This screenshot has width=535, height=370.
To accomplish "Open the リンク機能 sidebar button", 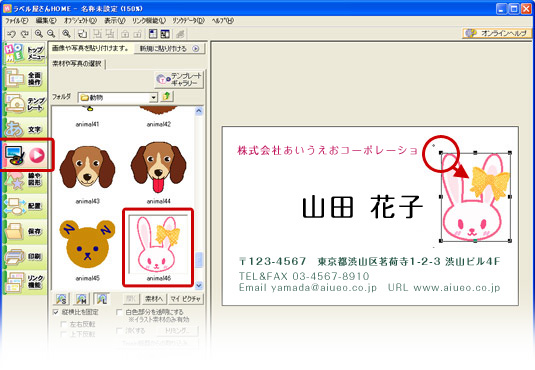I will (25, 282).
